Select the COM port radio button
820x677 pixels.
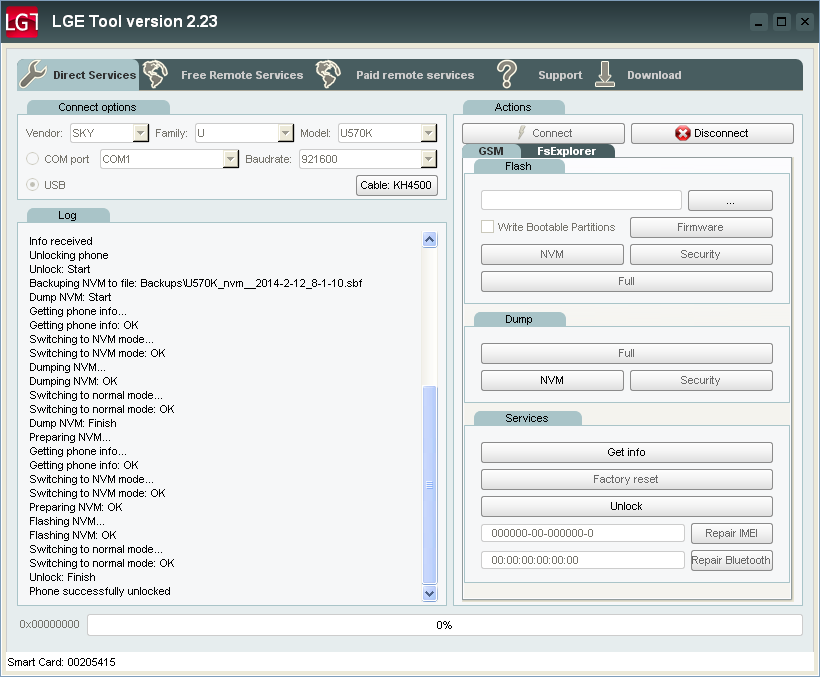[x=32, y=159]
